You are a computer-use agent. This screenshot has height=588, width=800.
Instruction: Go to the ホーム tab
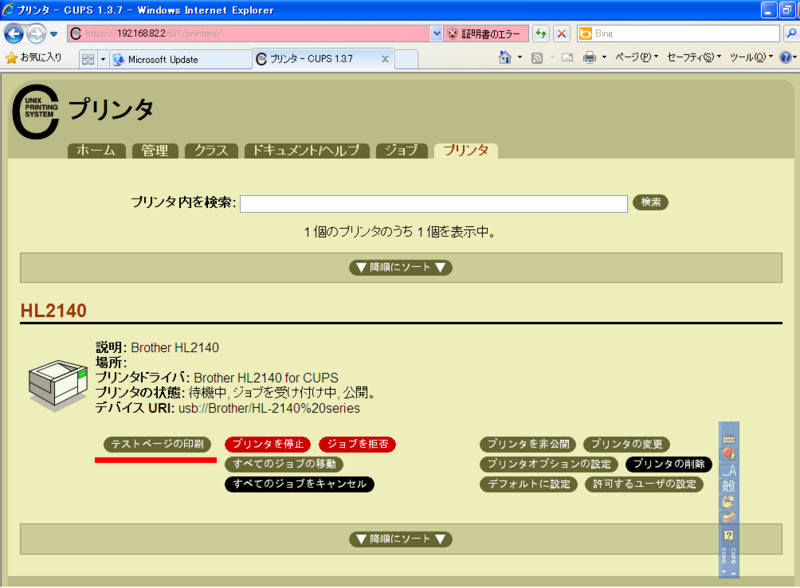tap(96, 151)
